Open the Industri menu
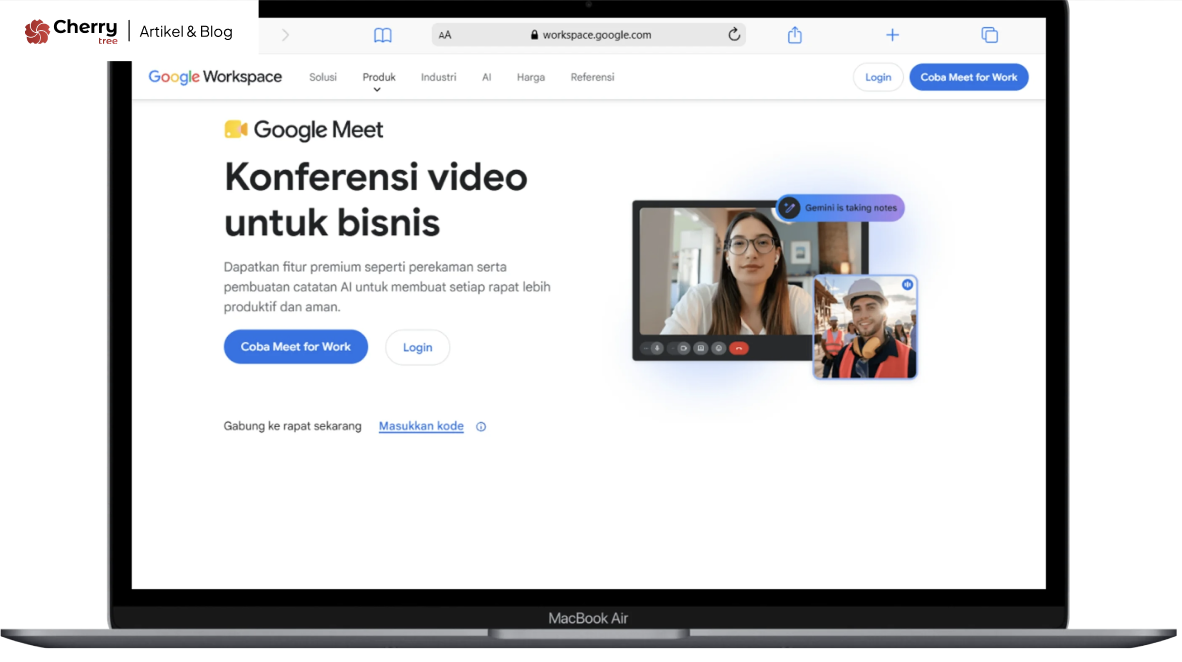The image size is (1182, 662). tap(439, 77)
